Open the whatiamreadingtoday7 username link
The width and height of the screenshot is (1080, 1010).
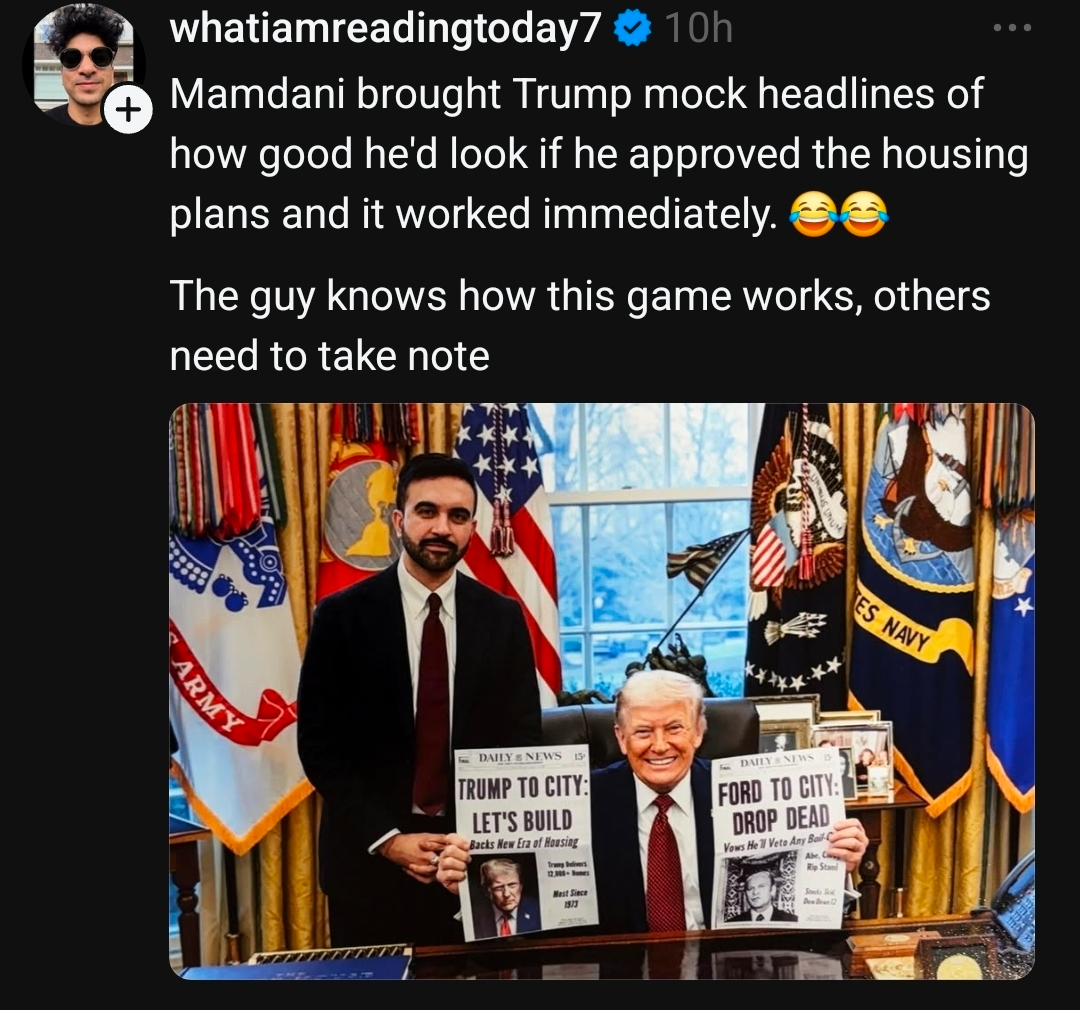(386, 28)
